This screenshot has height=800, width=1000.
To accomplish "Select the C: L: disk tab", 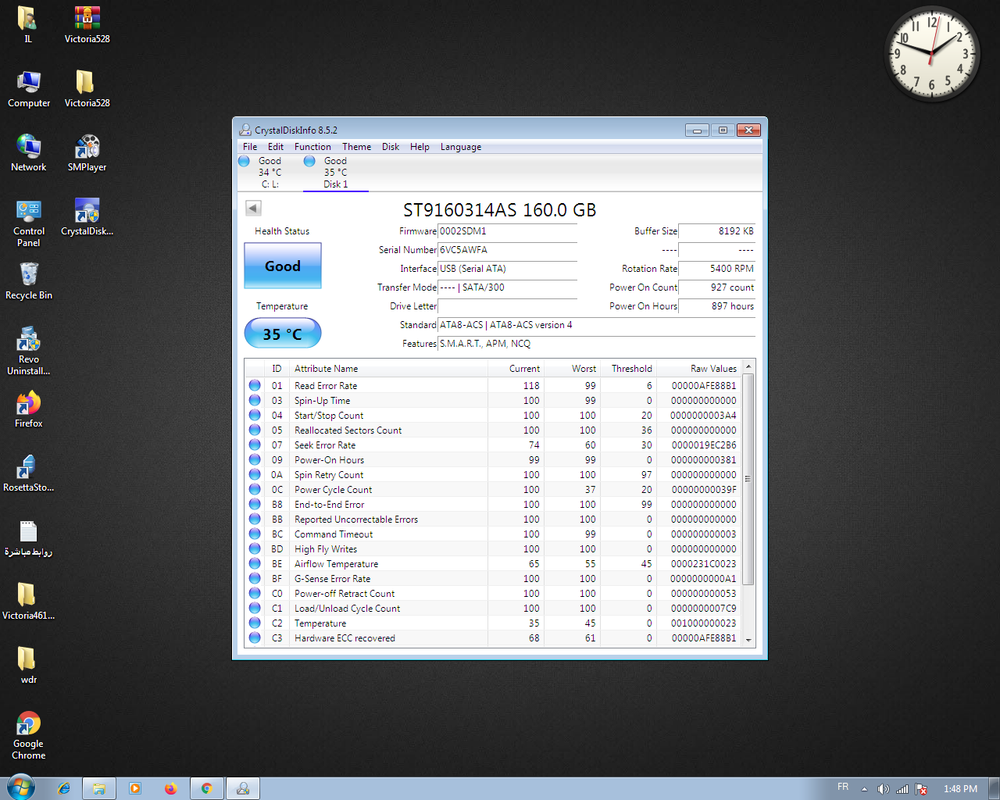I will coord(269,172).
